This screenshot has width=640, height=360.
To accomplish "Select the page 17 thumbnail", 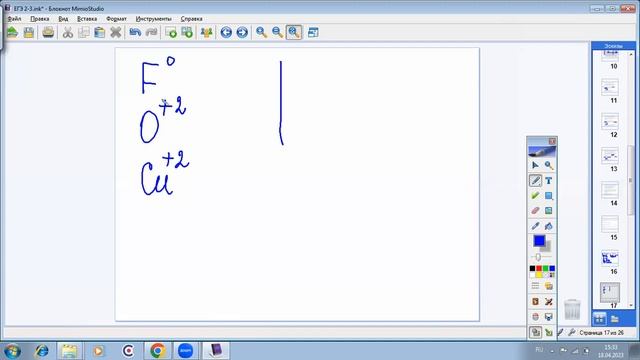I will click(x=610, y=293).
